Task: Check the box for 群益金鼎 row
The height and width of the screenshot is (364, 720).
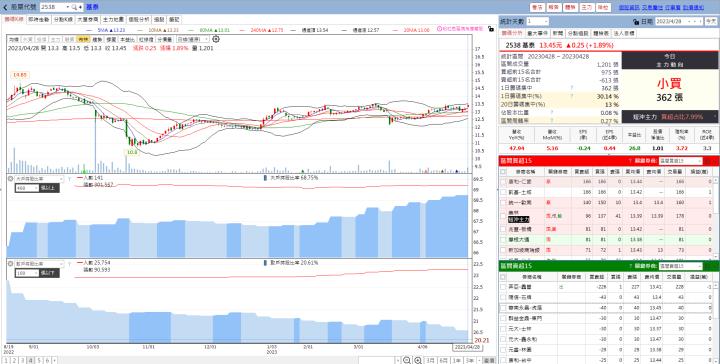Action: (x=503, y=318)
